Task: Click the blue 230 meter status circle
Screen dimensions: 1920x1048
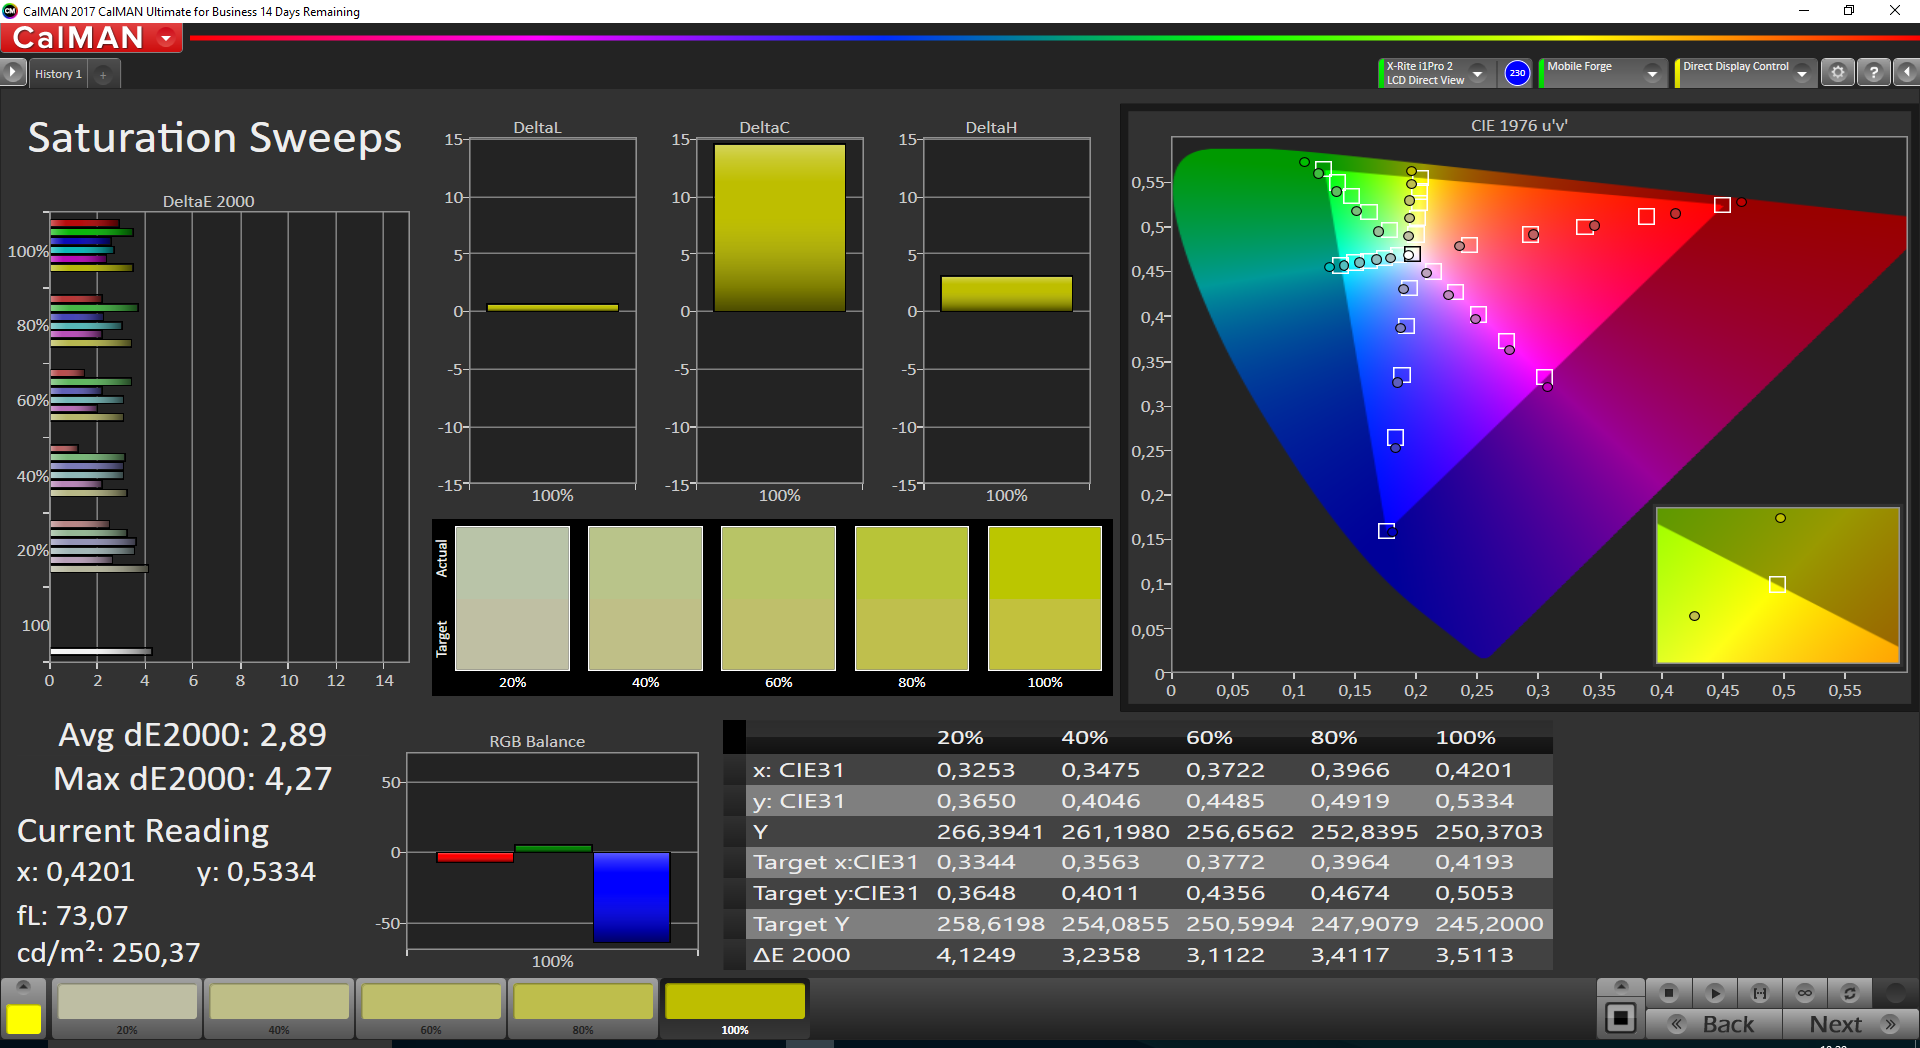Action: point(1517,73)
